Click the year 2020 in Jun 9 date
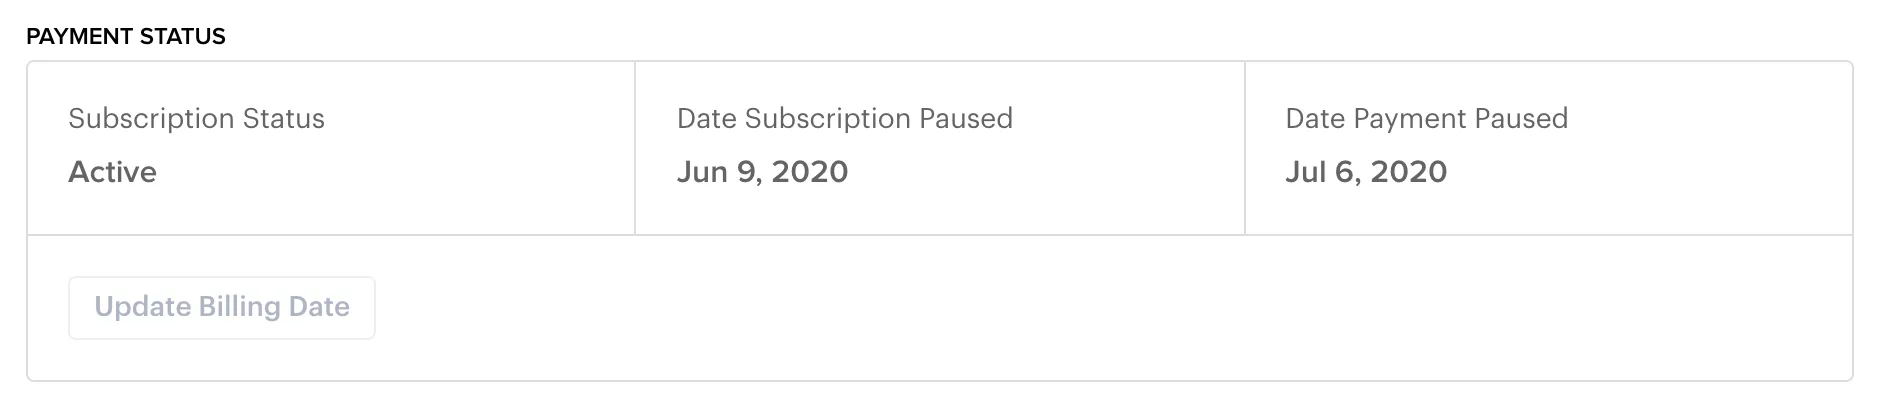This screenshot has width=1878, height=410. [x=810, y=172]
